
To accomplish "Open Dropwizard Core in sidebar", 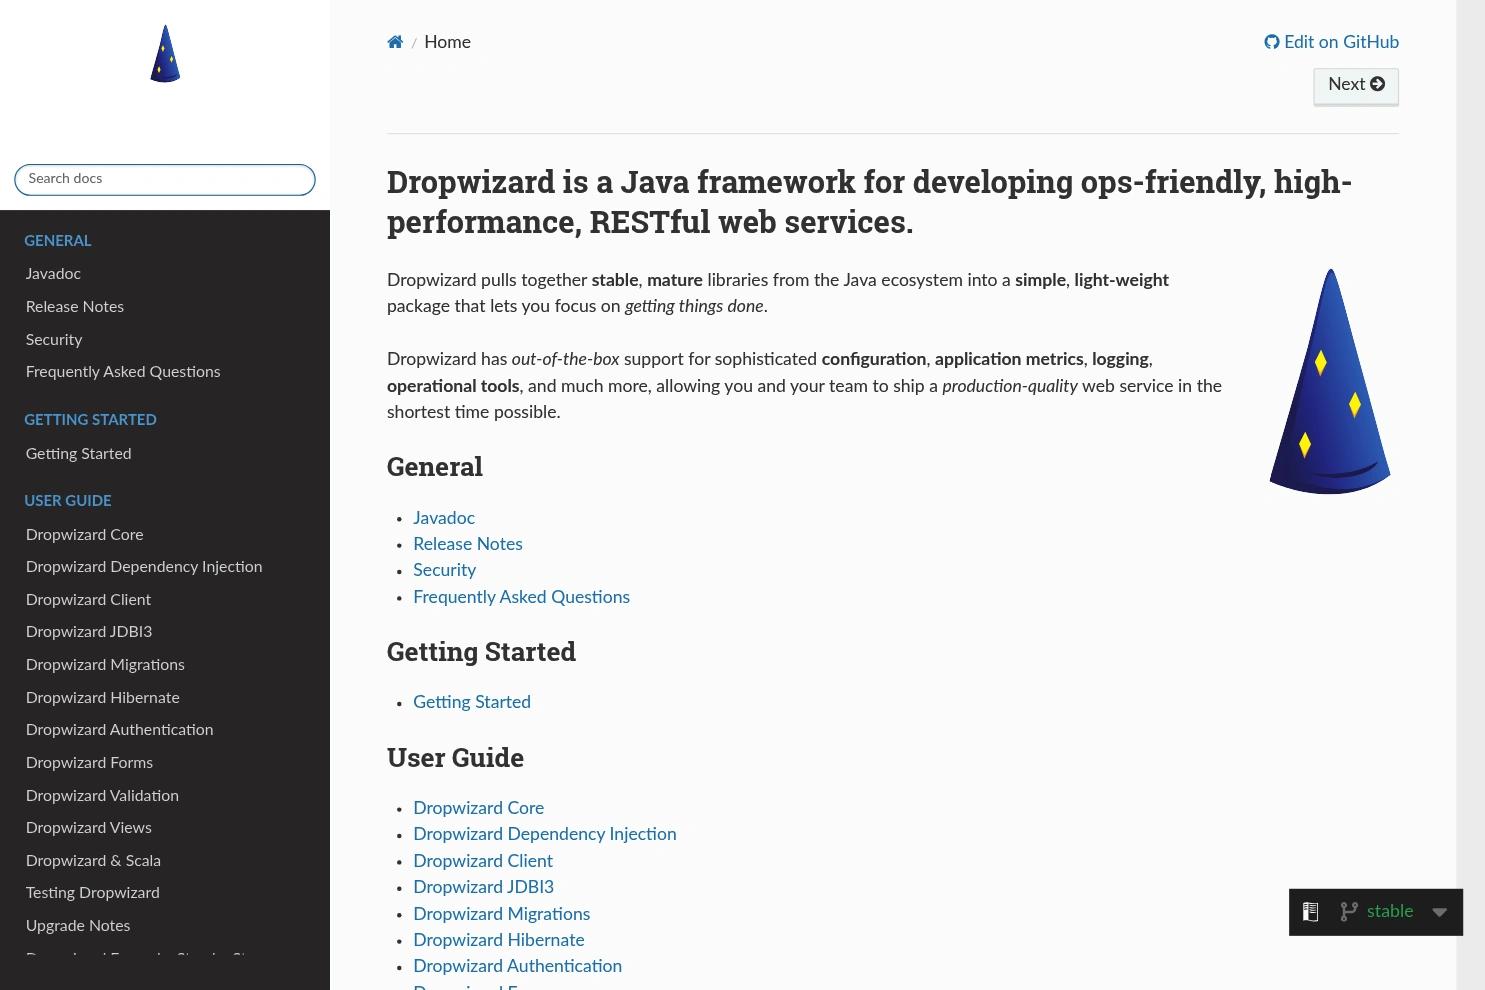I will [x=84, y=535].
